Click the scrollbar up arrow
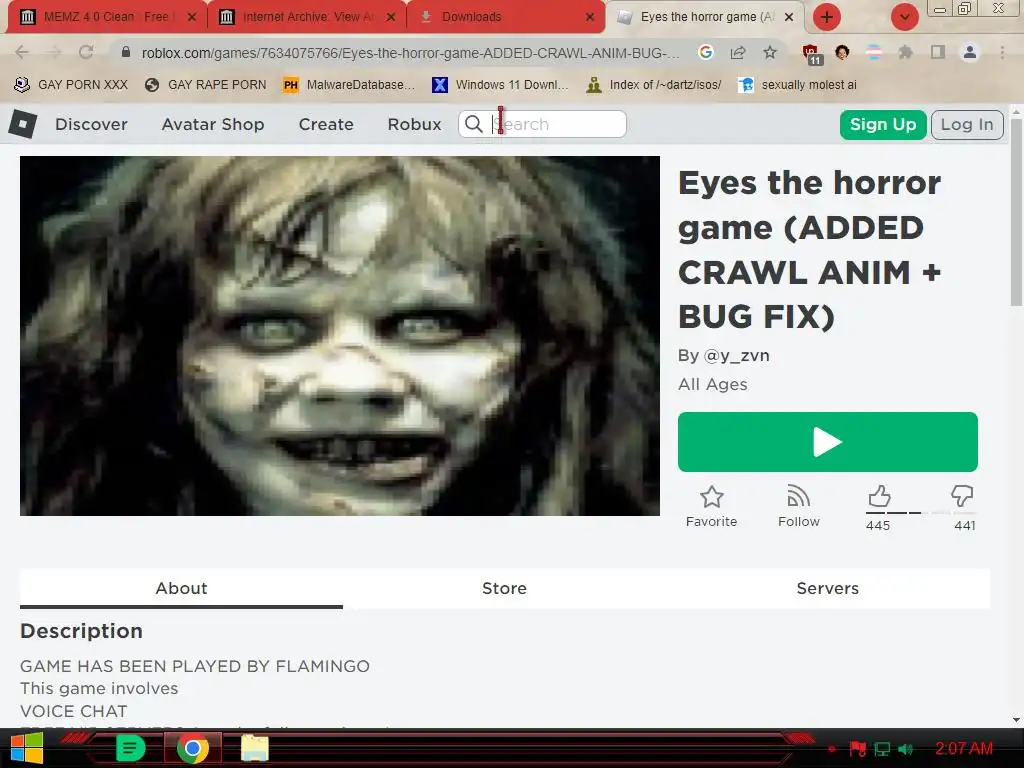 click(x=1016, y=112)
